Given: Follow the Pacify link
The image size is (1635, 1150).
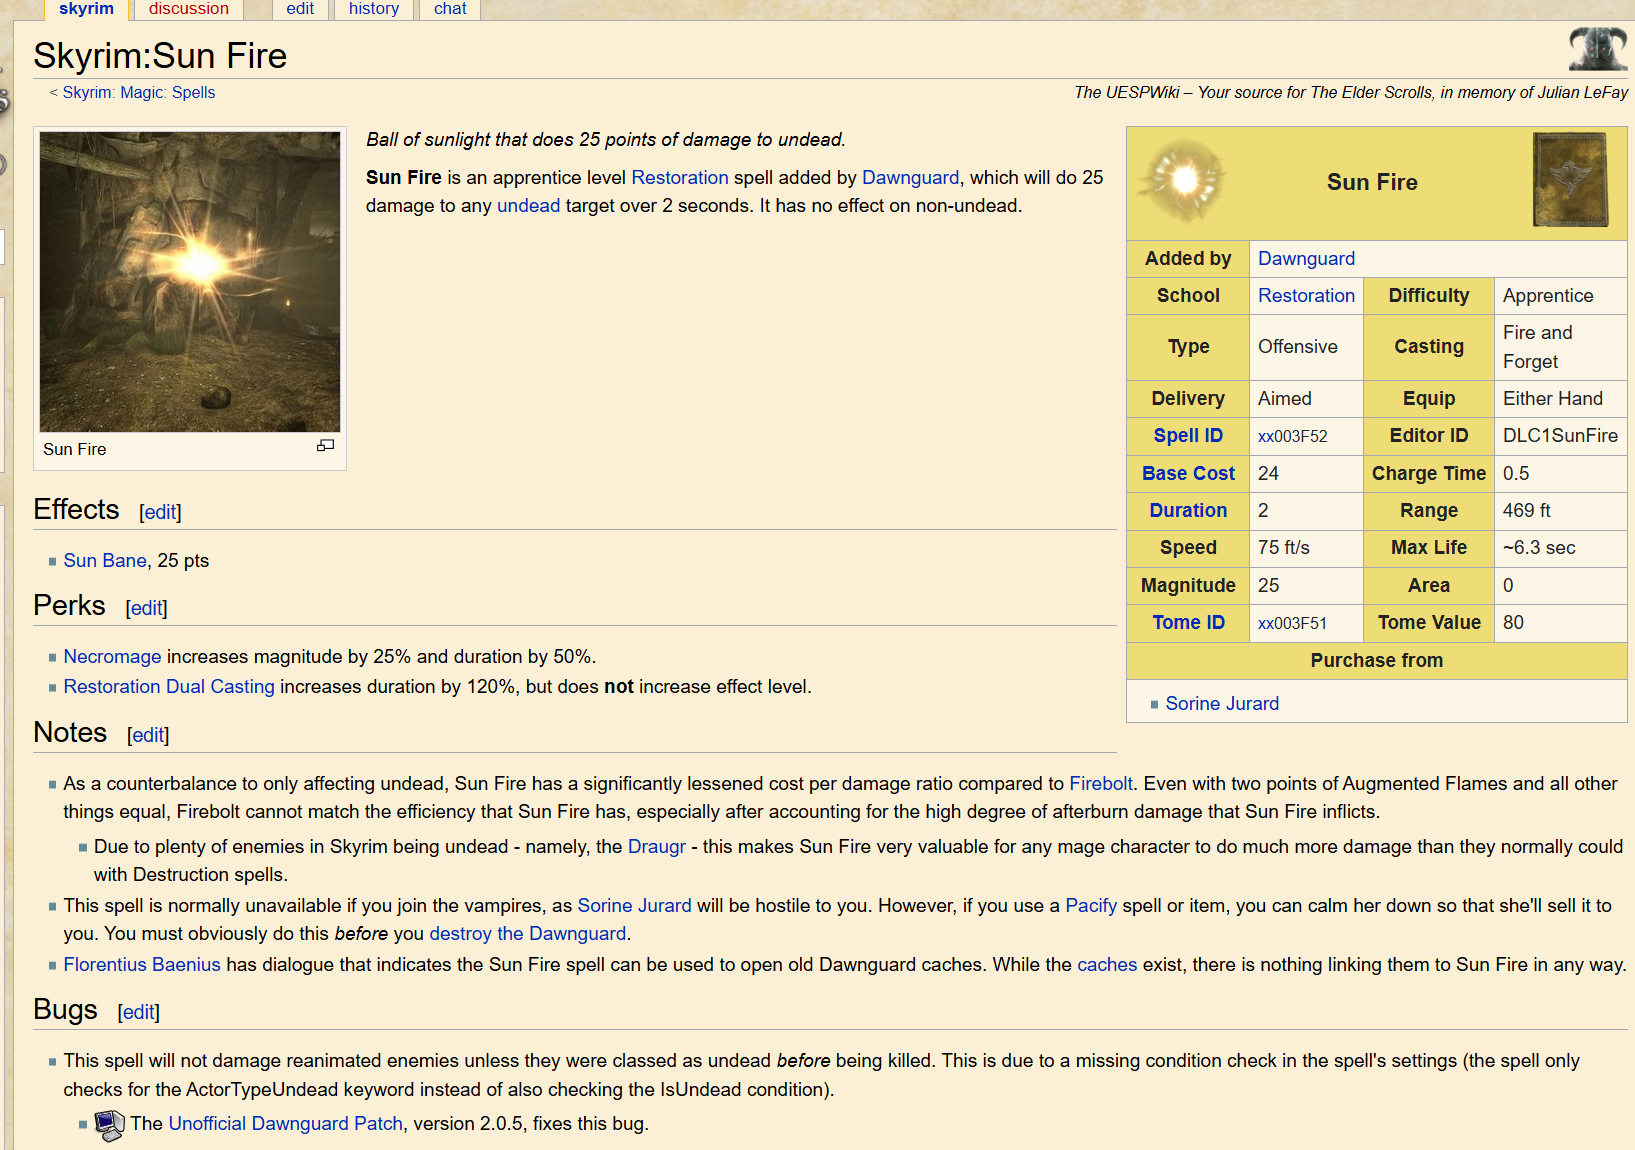Looking at the screenshot, I should point(1091,906).
